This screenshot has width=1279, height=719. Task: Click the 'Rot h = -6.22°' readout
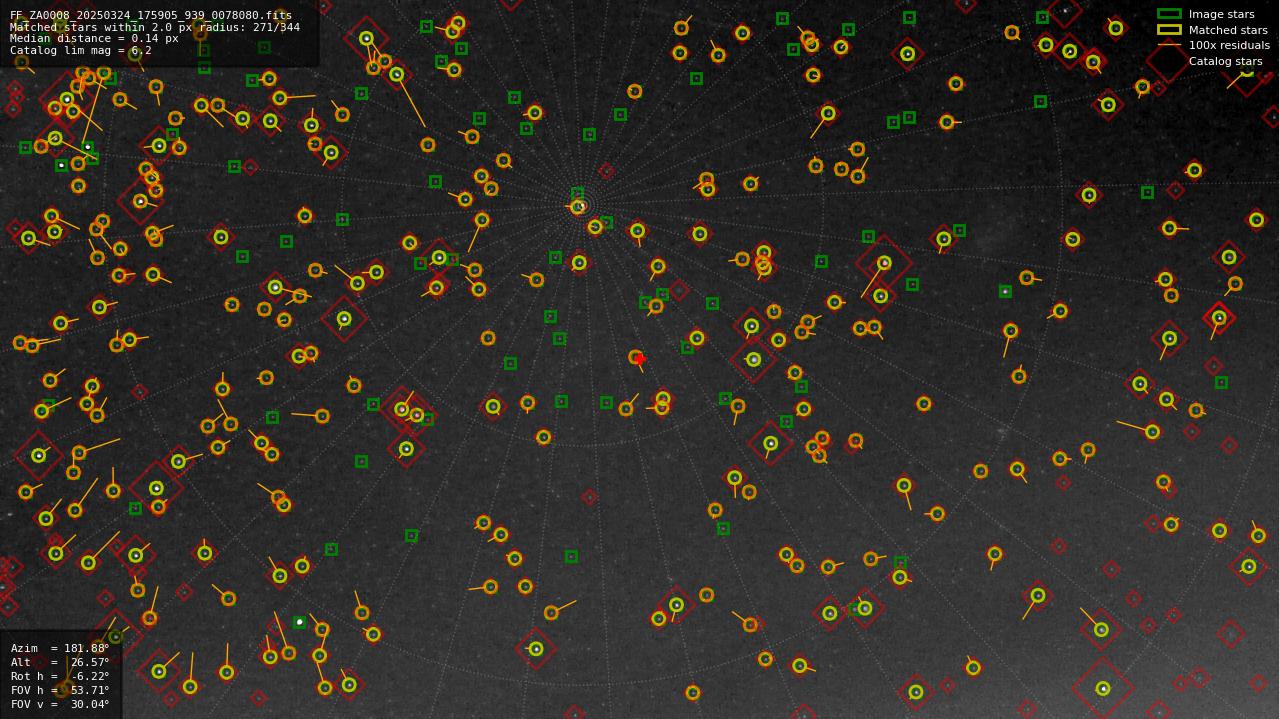[x=60, y=676]
